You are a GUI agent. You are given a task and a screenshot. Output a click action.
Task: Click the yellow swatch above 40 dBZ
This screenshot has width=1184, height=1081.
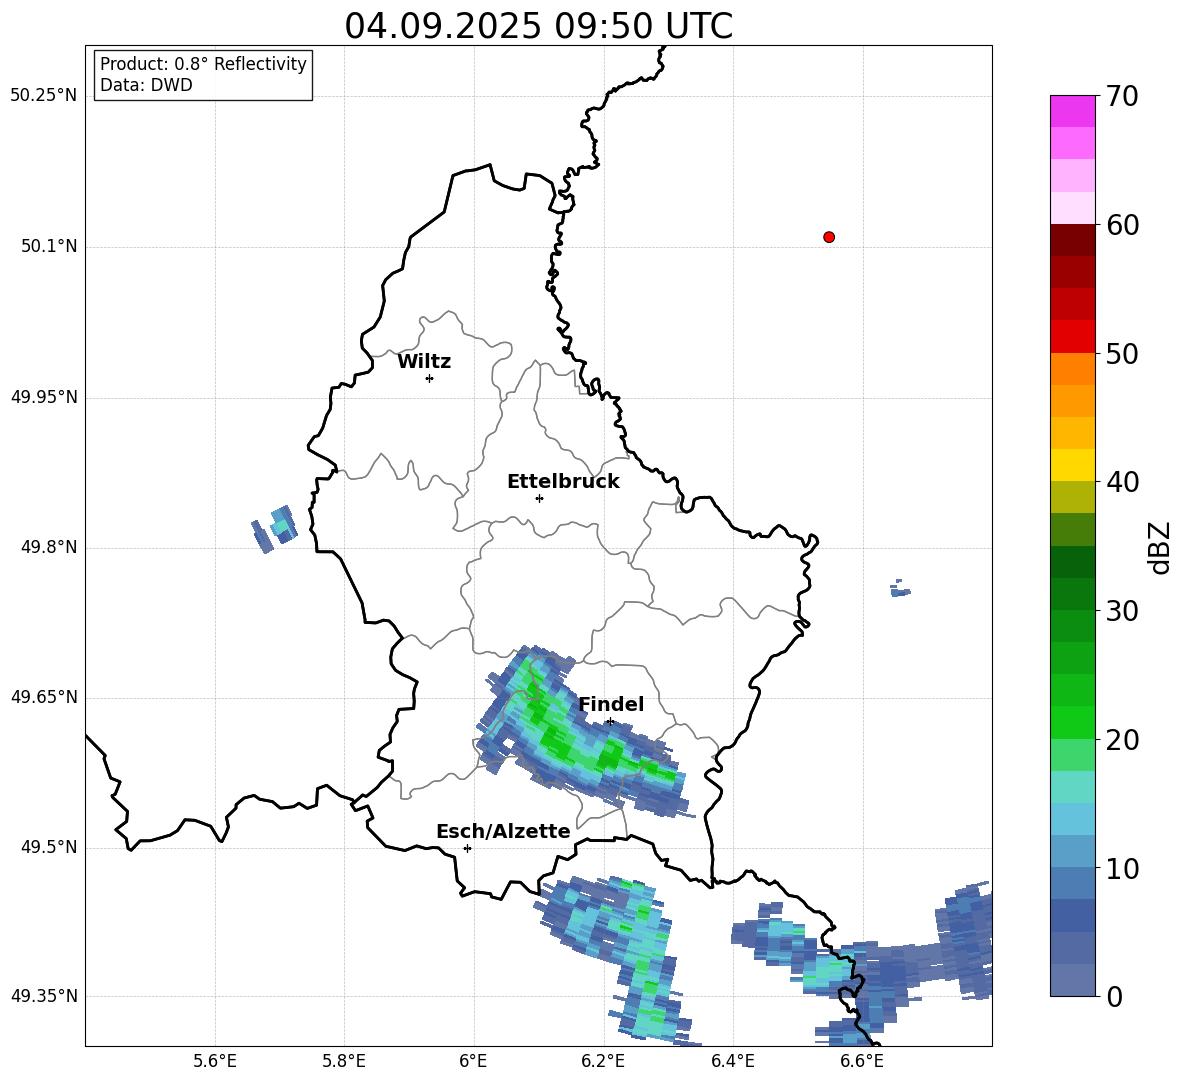1072,465
